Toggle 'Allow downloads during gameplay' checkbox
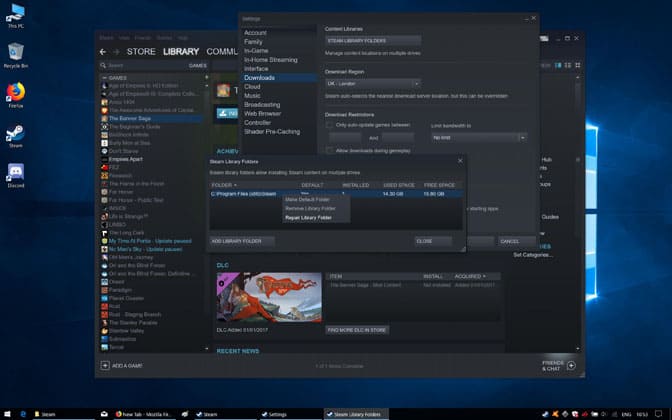This screenshot has height=420, width=672. tap(329, 150)
